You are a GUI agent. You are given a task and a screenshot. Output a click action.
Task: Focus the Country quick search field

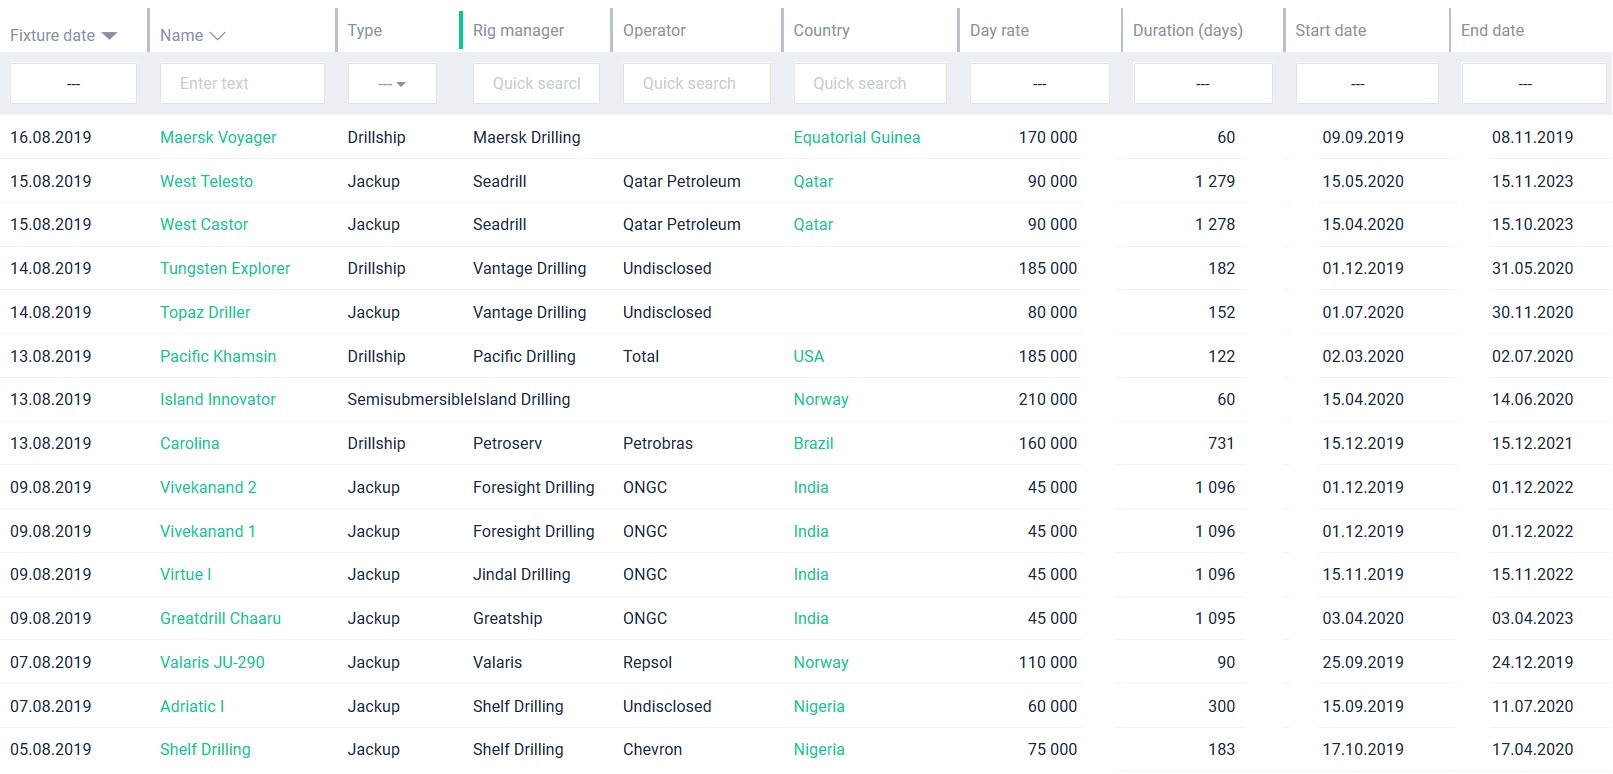[x=870, y=84]
